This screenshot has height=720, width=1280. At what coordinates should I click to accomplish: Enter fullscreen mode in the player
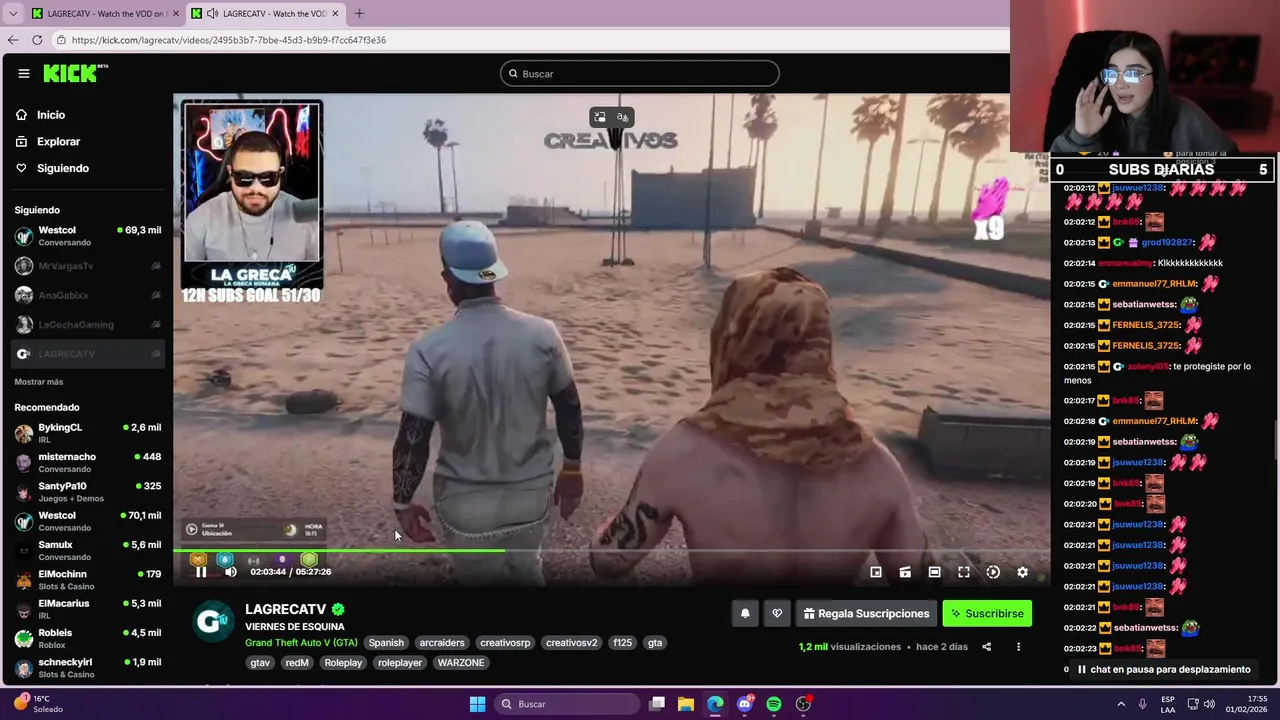964,572
